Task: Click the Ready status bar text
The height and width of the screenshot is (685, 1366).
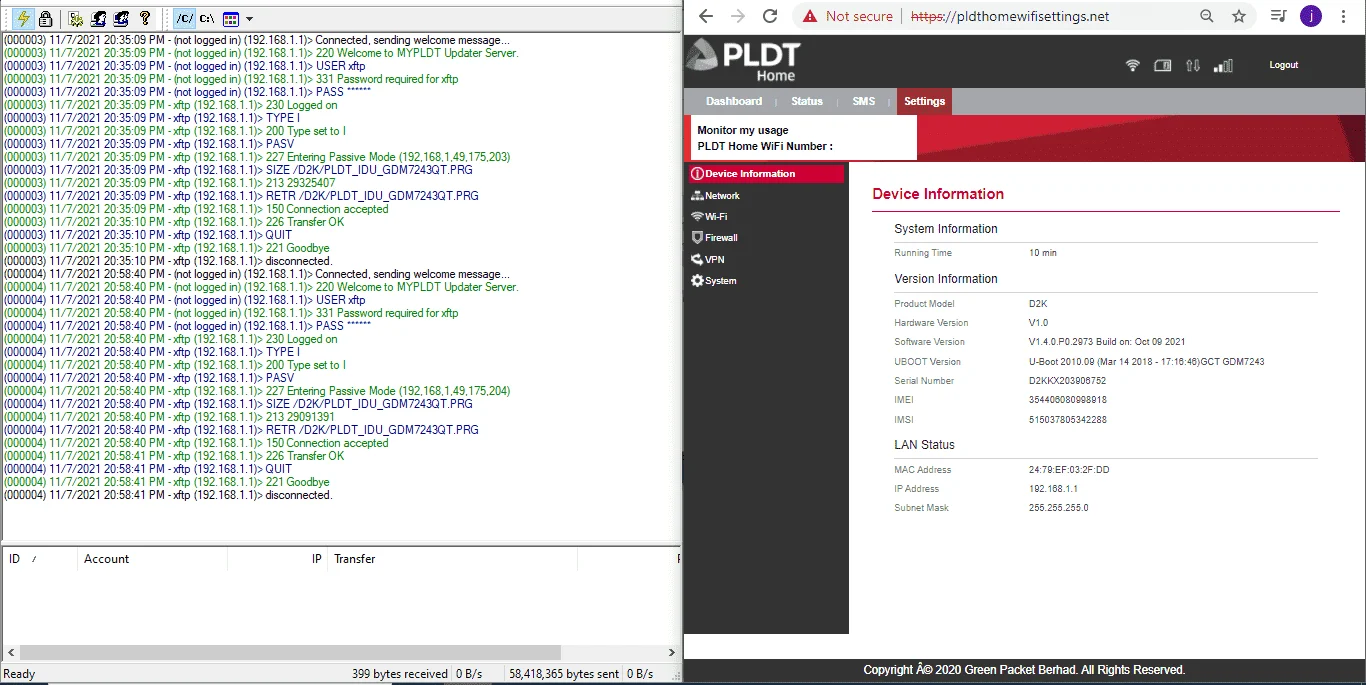Action: pyautogui.click(x=20, y=674)
